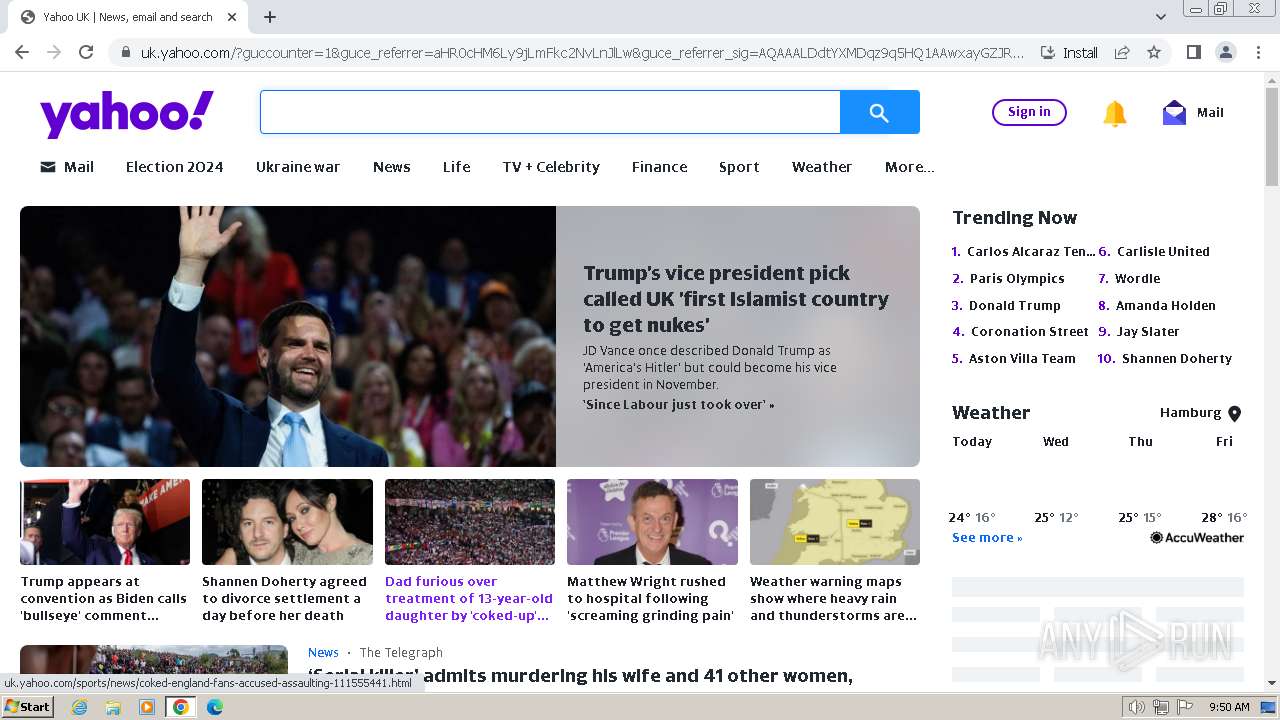Go to the Finance section
Screen dimensions: 1280x720
click(x=659, y=167)
